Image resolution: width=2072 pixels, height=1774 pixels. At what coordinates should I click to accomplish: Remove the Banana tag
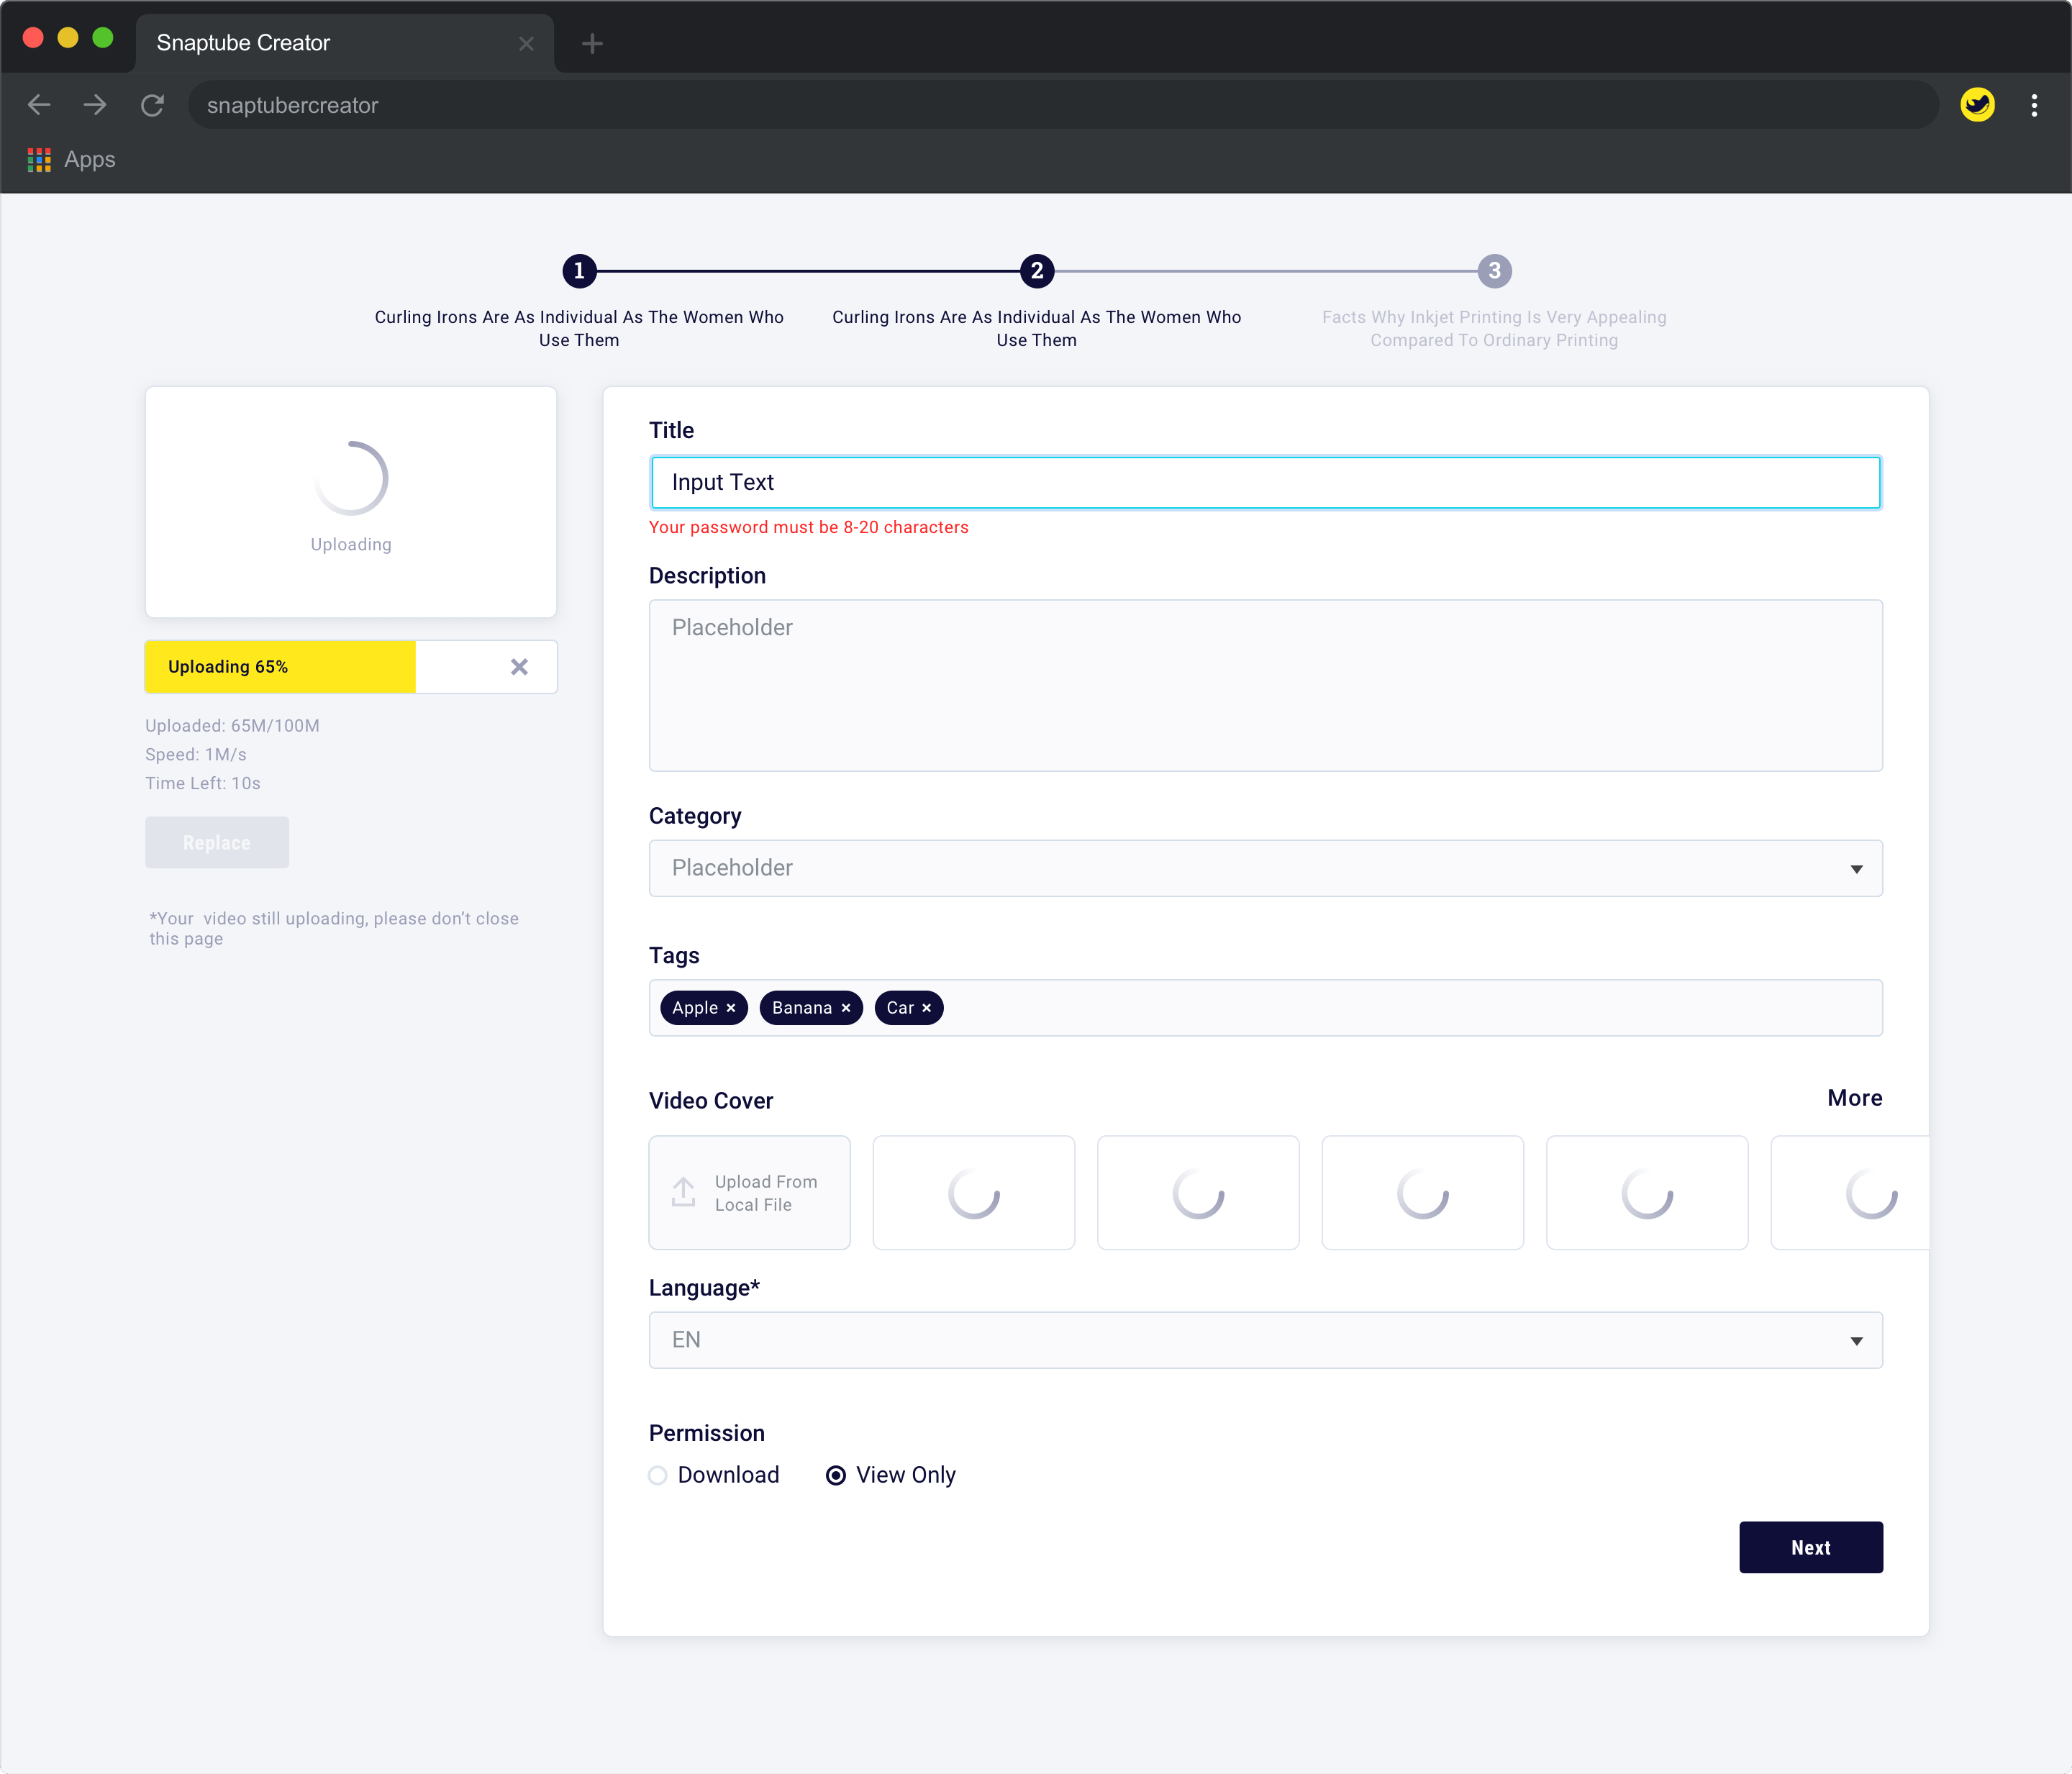(846, 1008)
